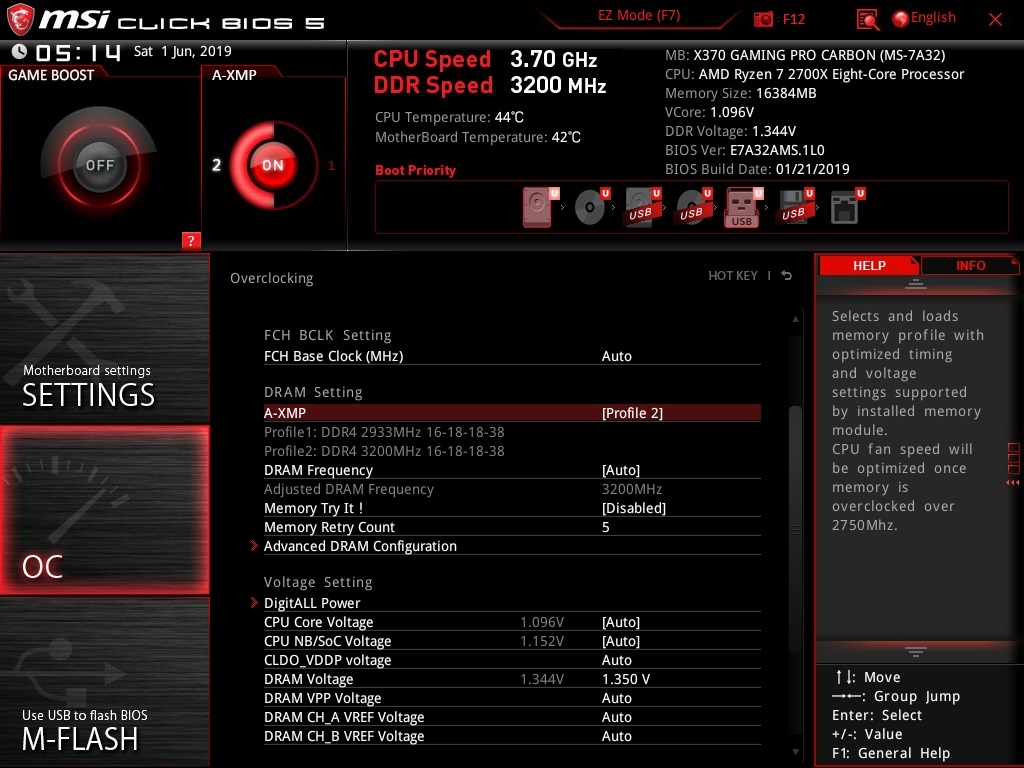Click Profile1: DDR4 2933MHz text row
This screenshot has height=768, width=1024.
tap(384, 432)
